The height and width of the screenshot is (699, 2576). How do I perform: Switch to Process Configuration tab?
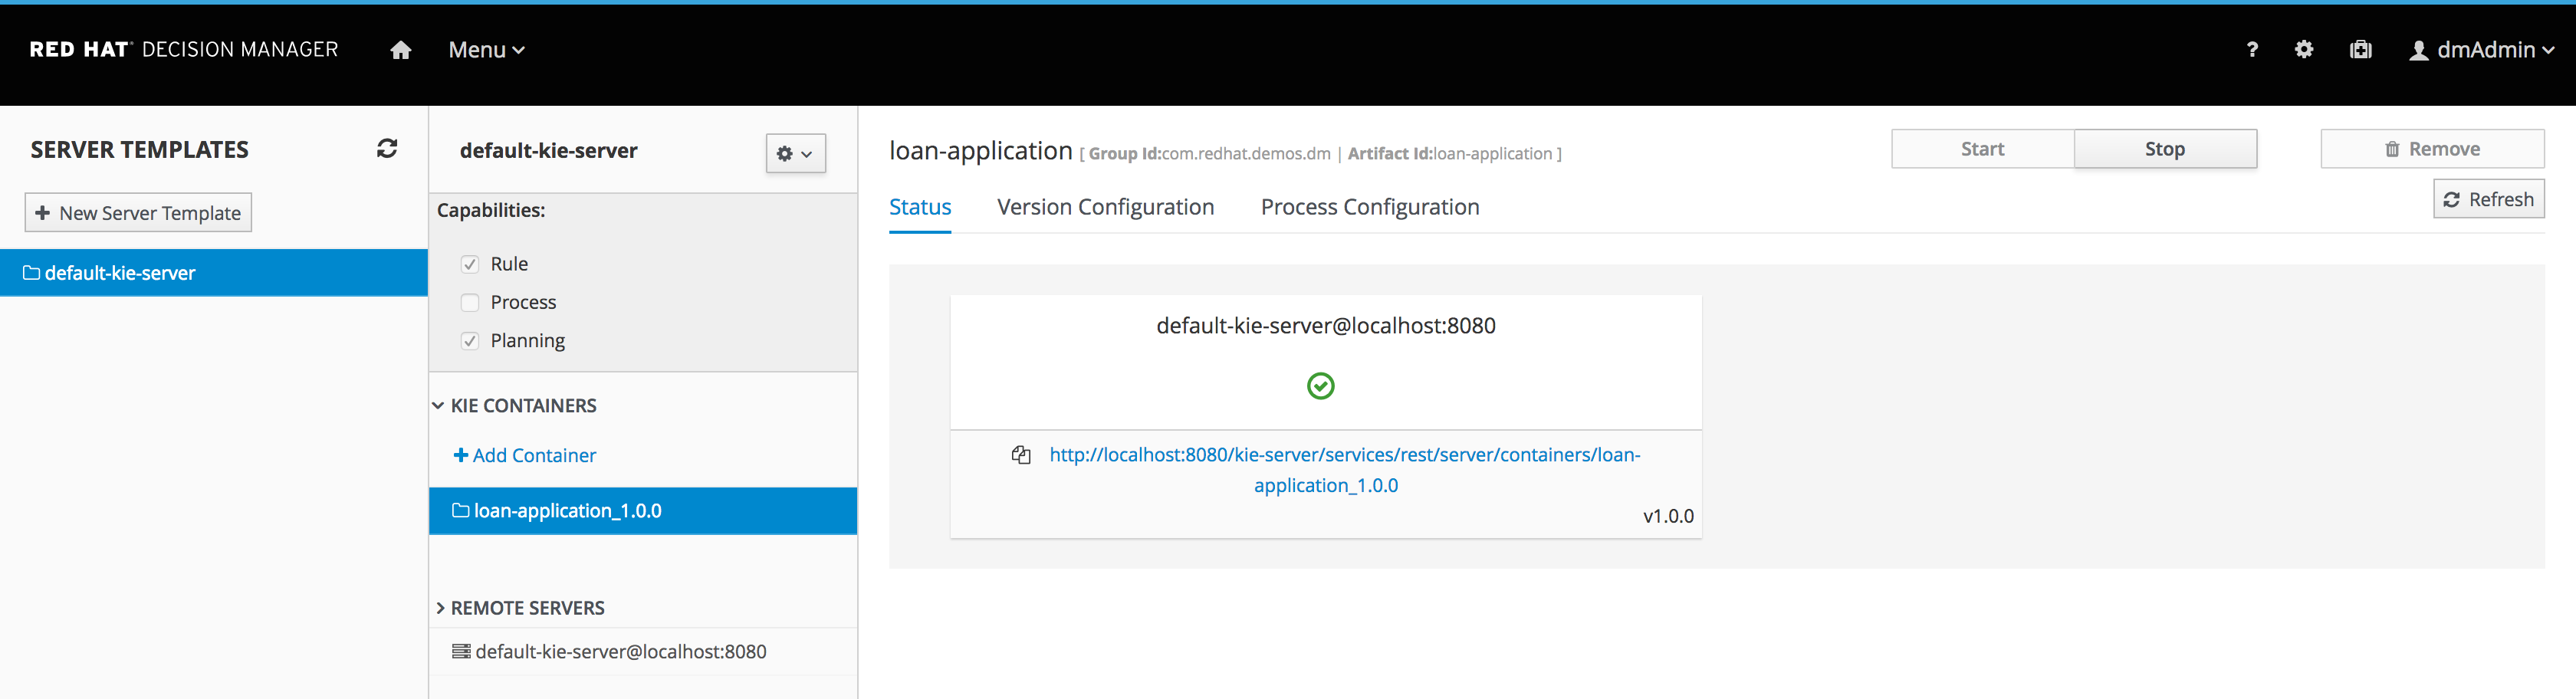click(x=1370, y=207)
